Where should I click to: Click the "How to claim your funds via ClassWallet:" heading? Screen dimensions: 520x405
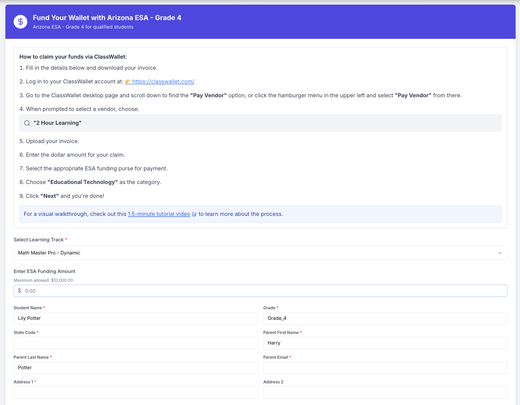(73, 57)
